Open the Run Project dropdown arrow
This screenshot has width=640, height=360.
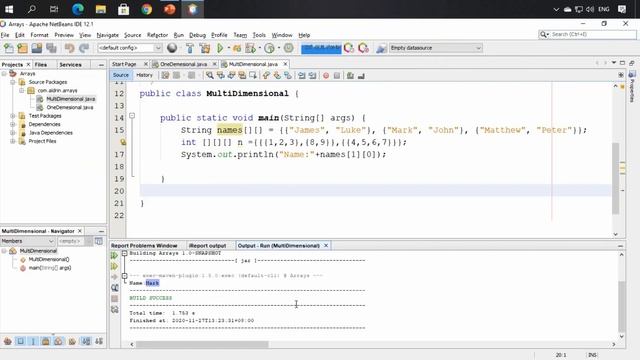tap(228, 48)
